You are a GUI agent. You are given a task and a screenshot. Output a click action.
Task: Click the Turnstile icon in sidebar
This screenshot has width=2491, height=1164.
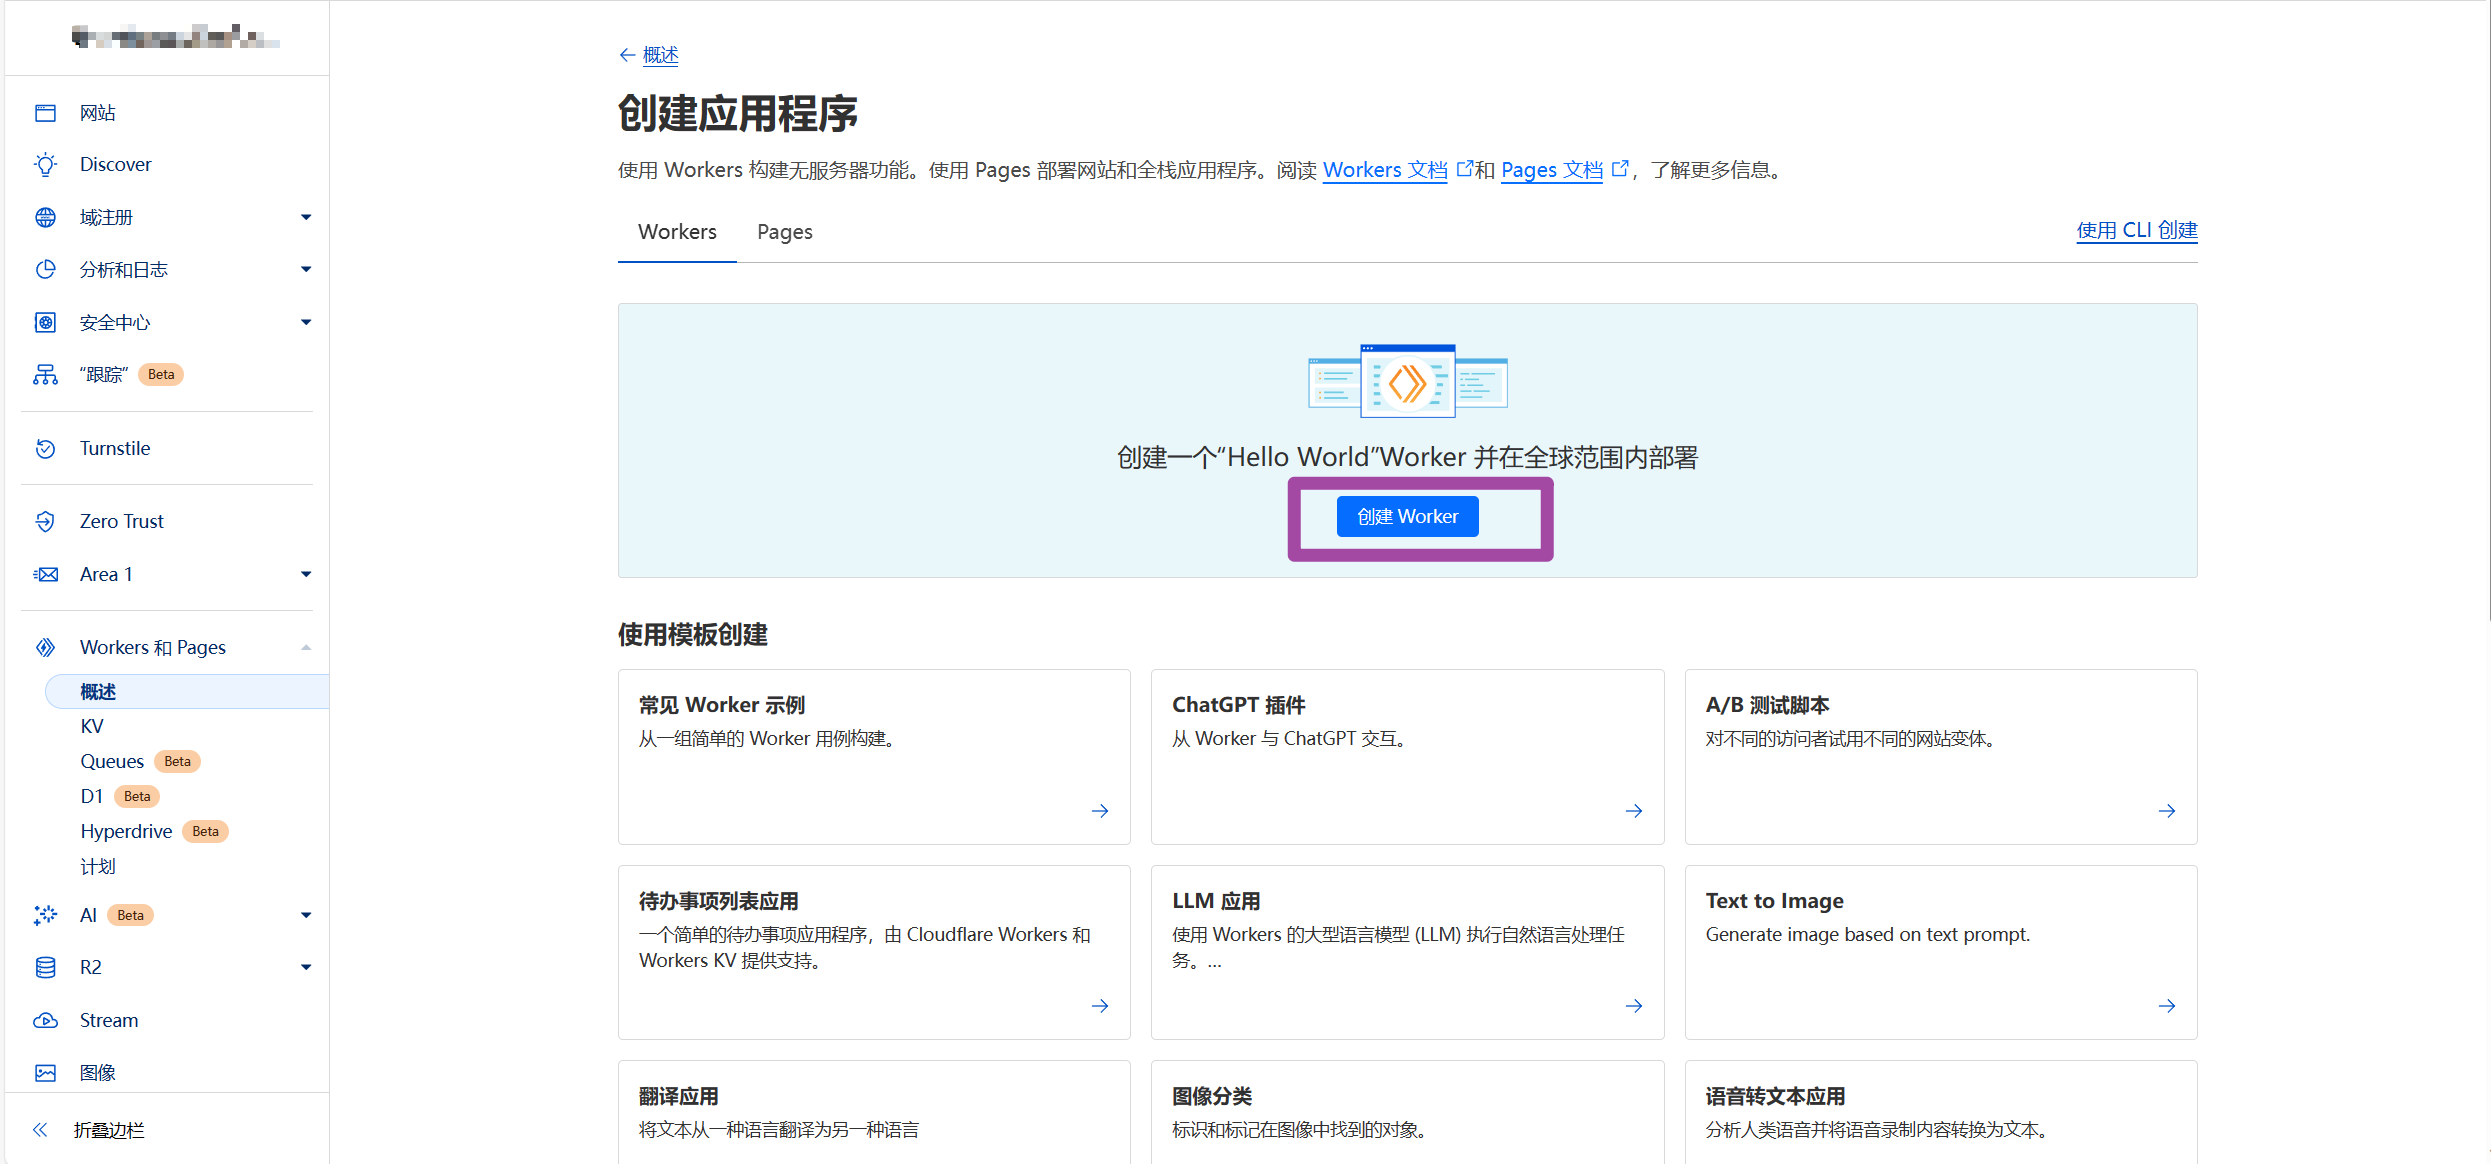[x=45, y=448]
